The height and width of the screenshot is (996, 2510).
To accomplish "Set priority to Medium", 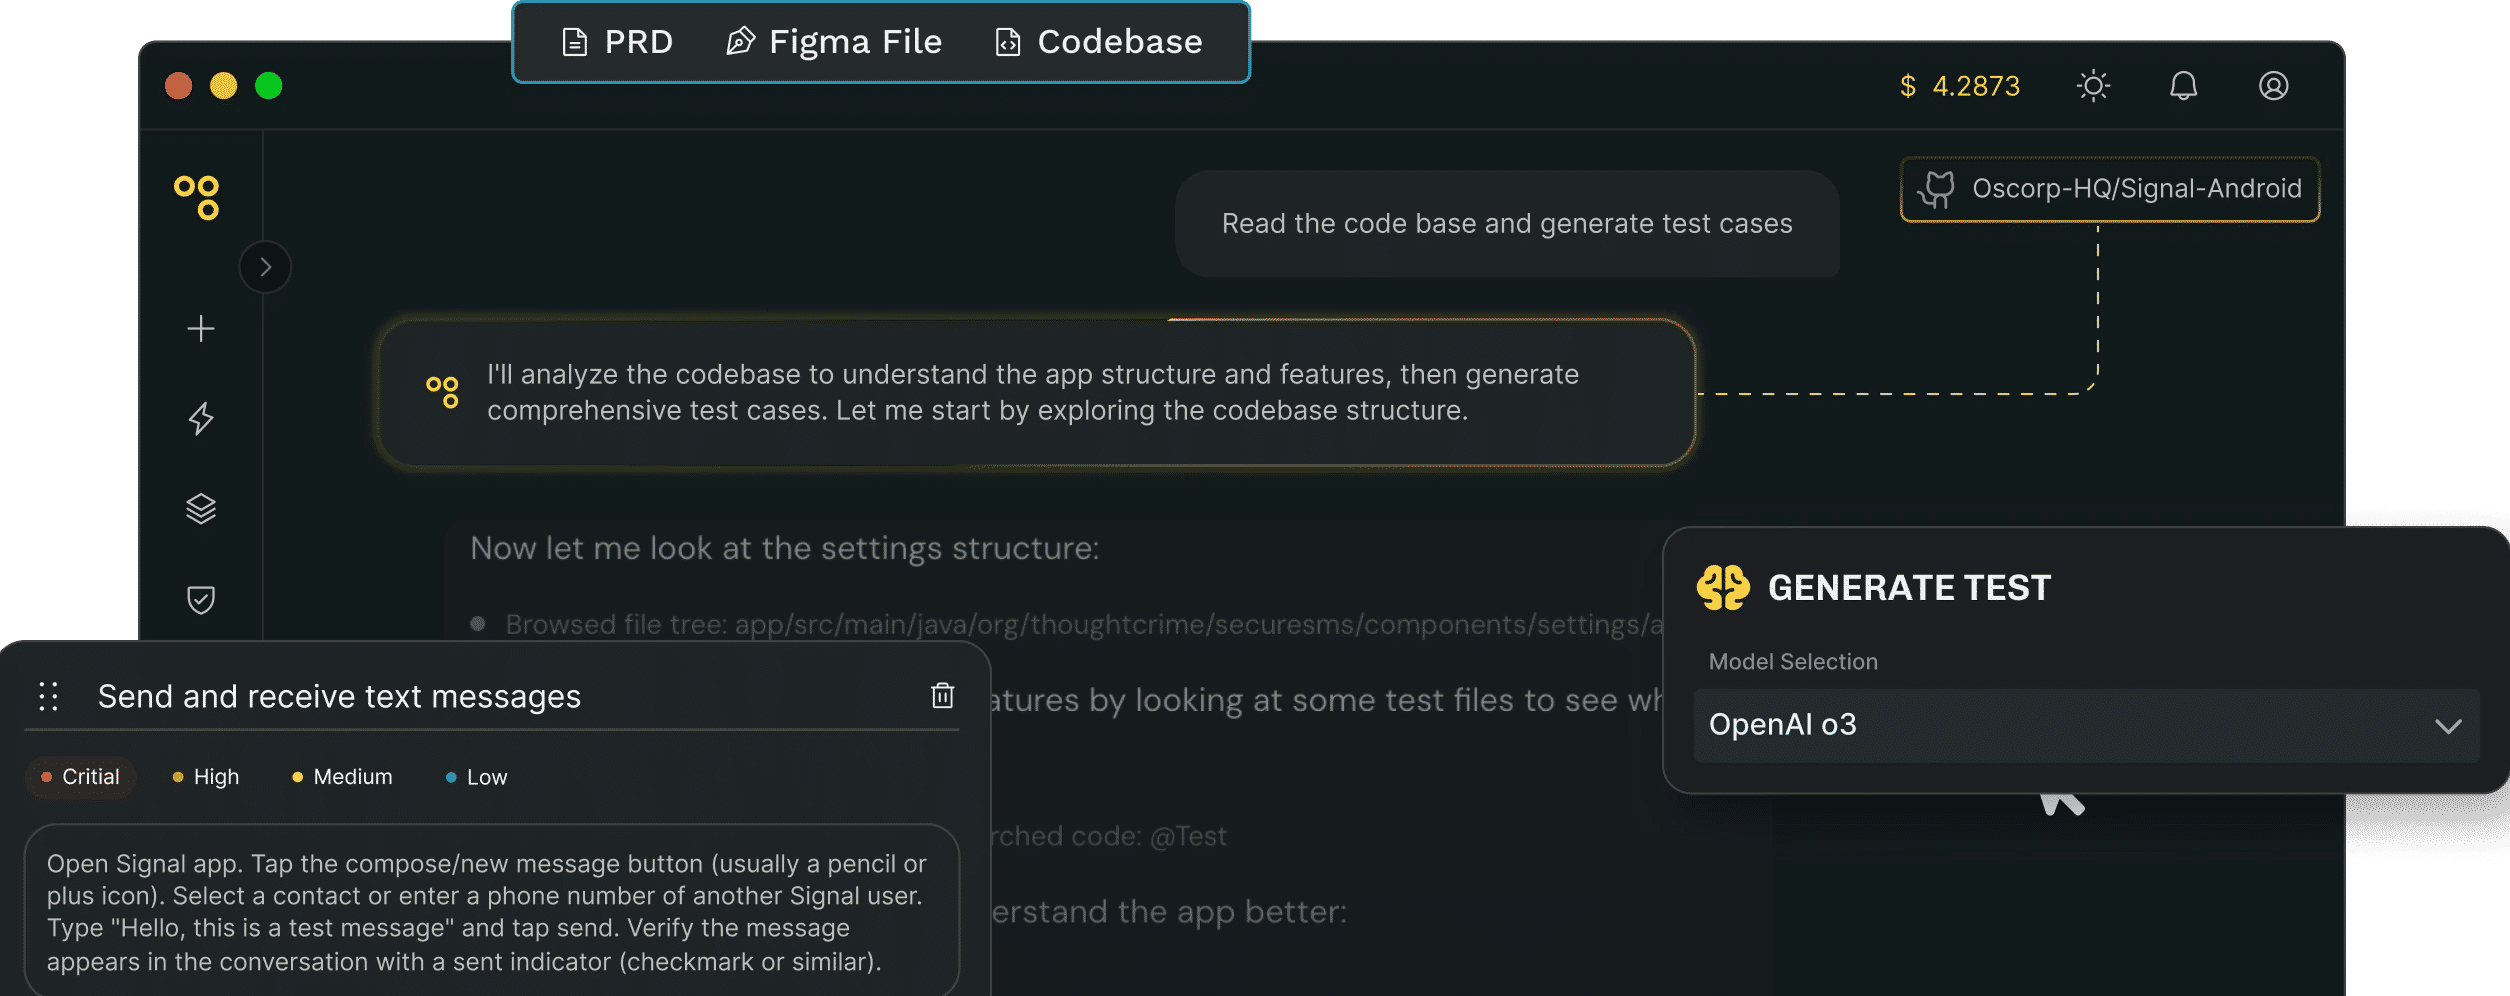I will point(340,776).
